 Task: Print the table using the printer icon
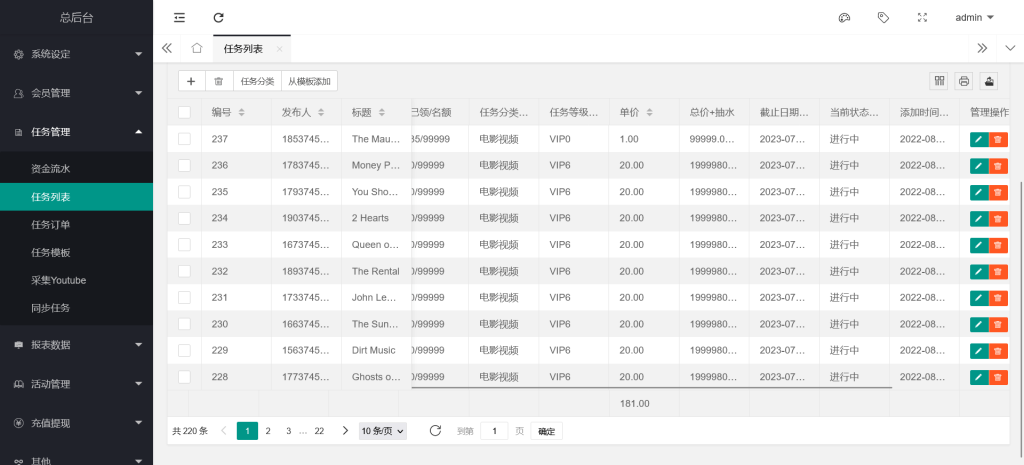click(x=964, y=81)
